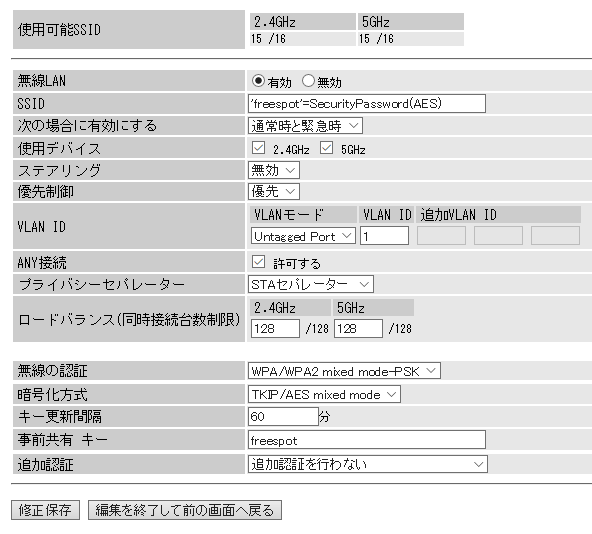Open the 優先制御 dropdown
The width and height of the screenshot is (592, 534).
pyautogui.click(x=274, y=191)
